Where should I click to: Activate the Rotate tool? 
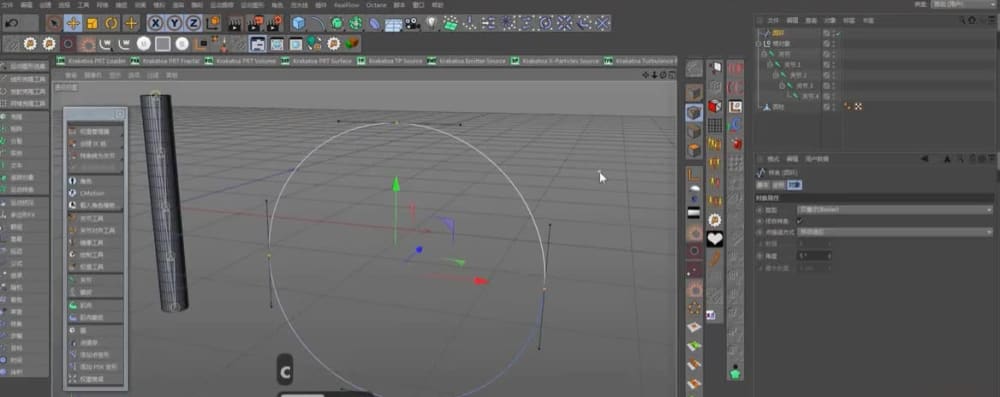pos(112,24)
